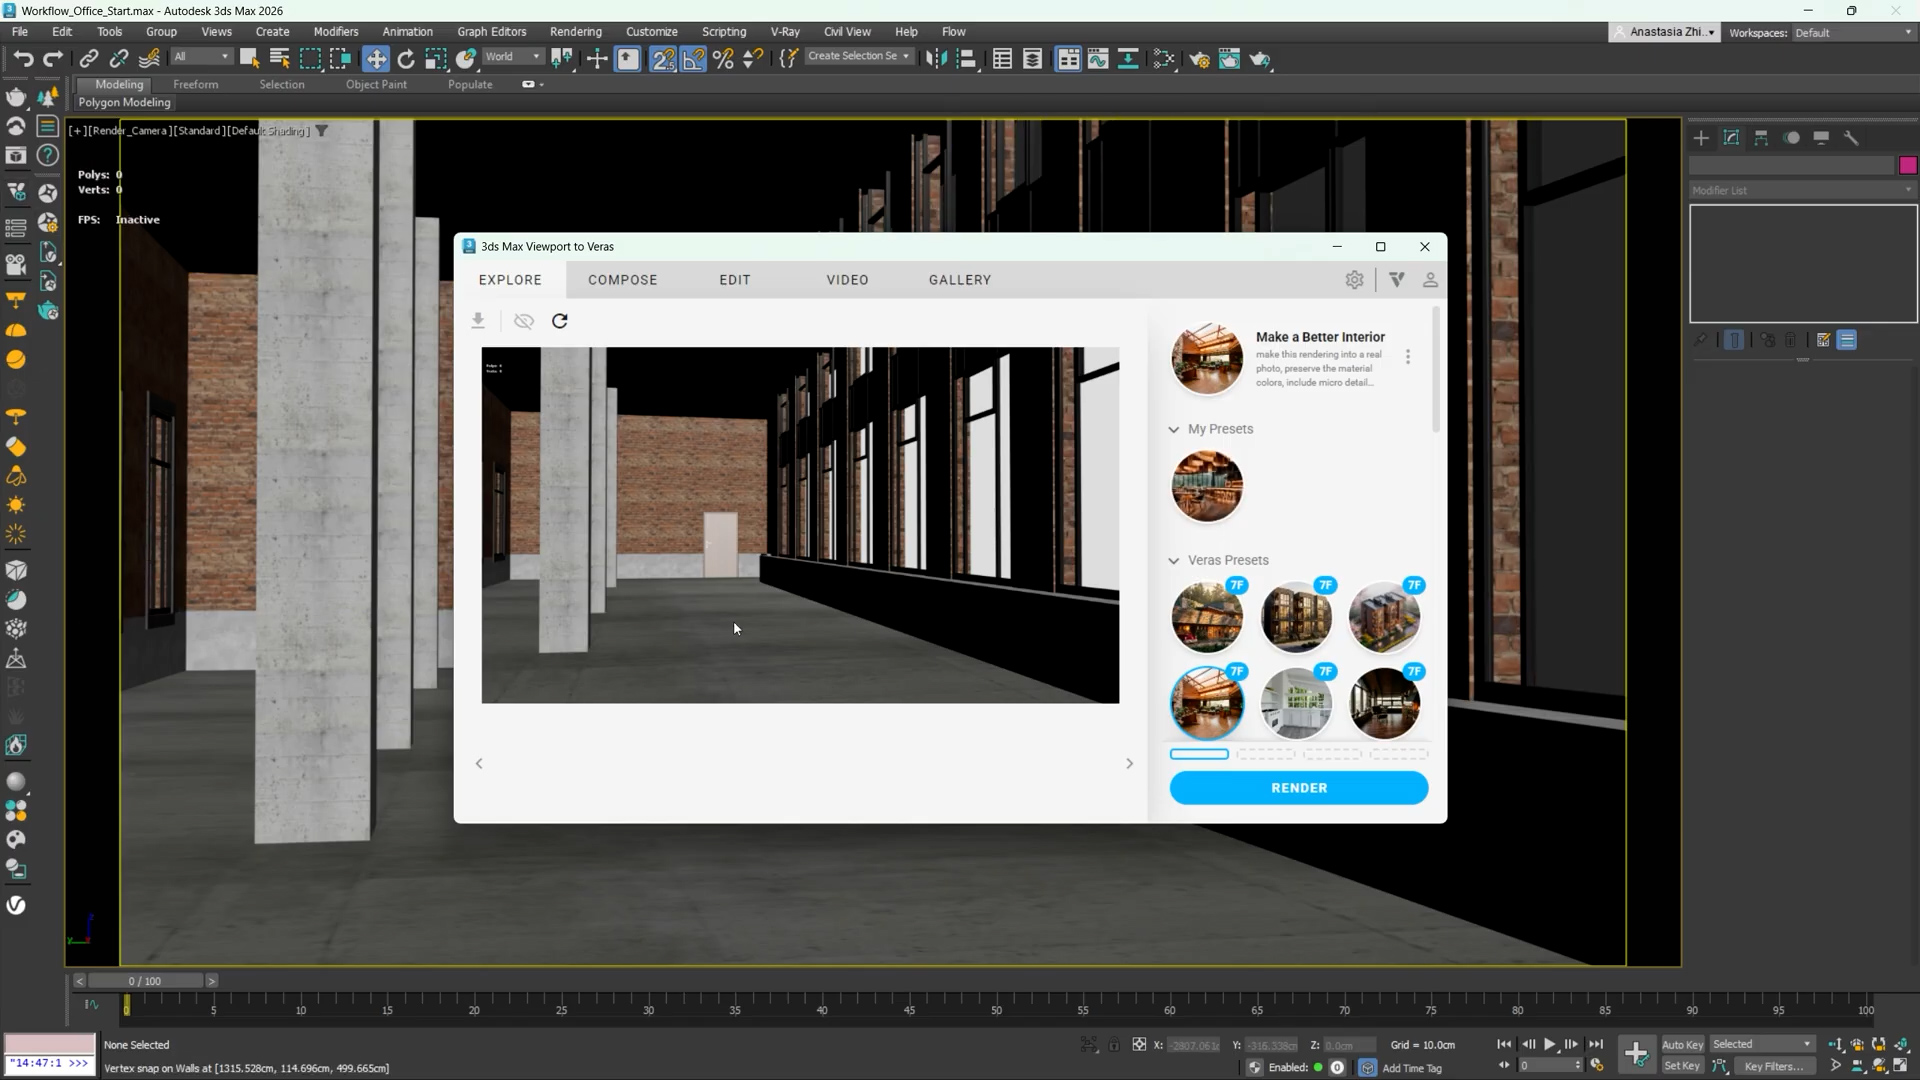This screenshot has width=1920, height=1080.
Task: Select the Move transform tool
Action: (376, 59)
